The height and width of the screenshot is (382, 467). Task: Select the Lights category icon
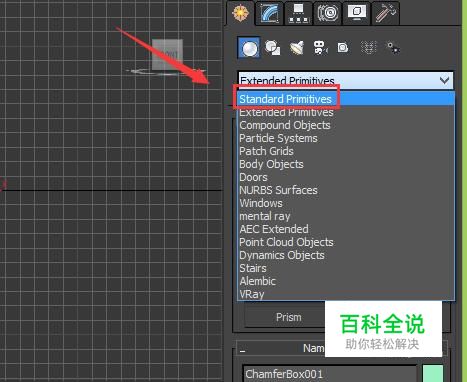tap(297, 48)
